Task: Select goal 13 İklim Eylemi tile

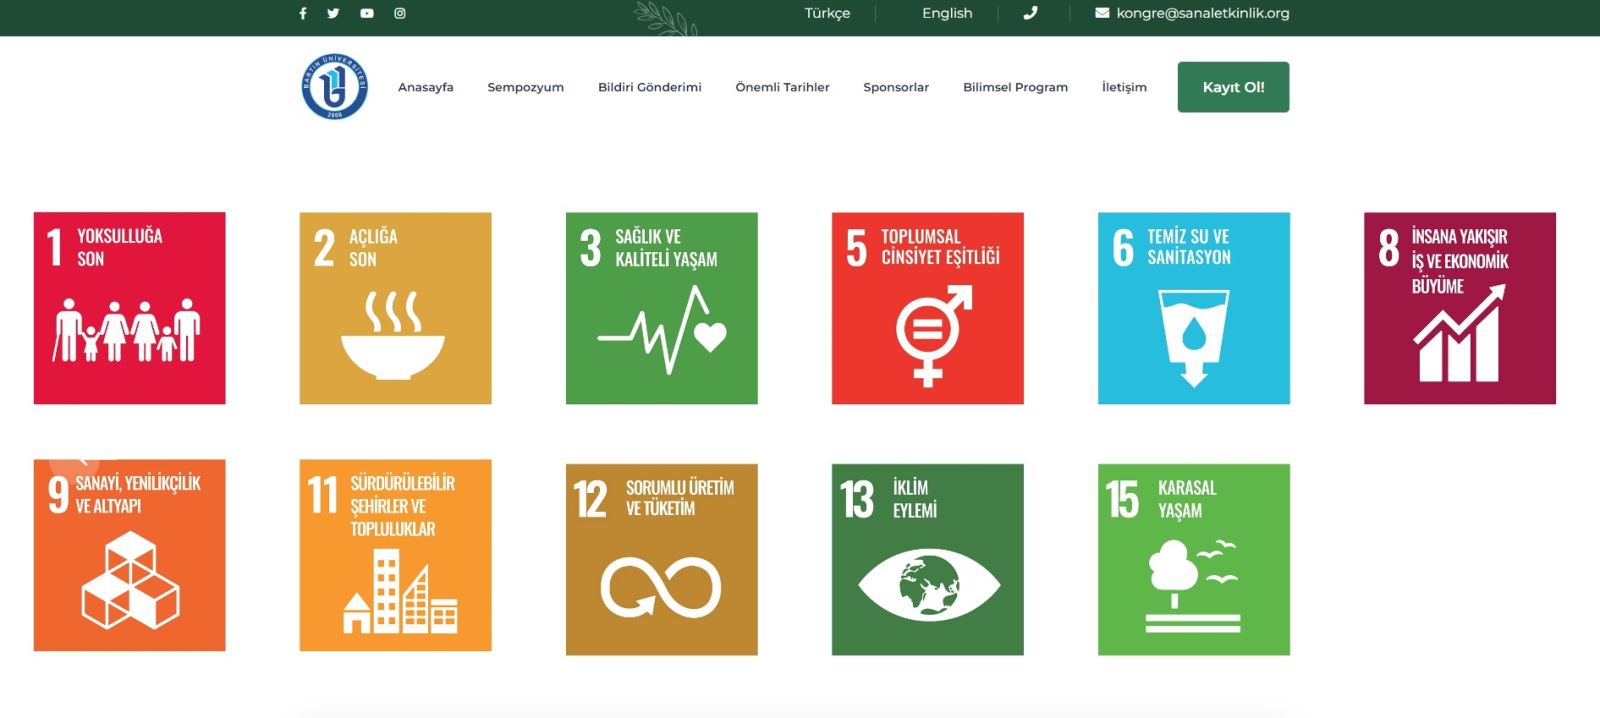Action: 928,559
